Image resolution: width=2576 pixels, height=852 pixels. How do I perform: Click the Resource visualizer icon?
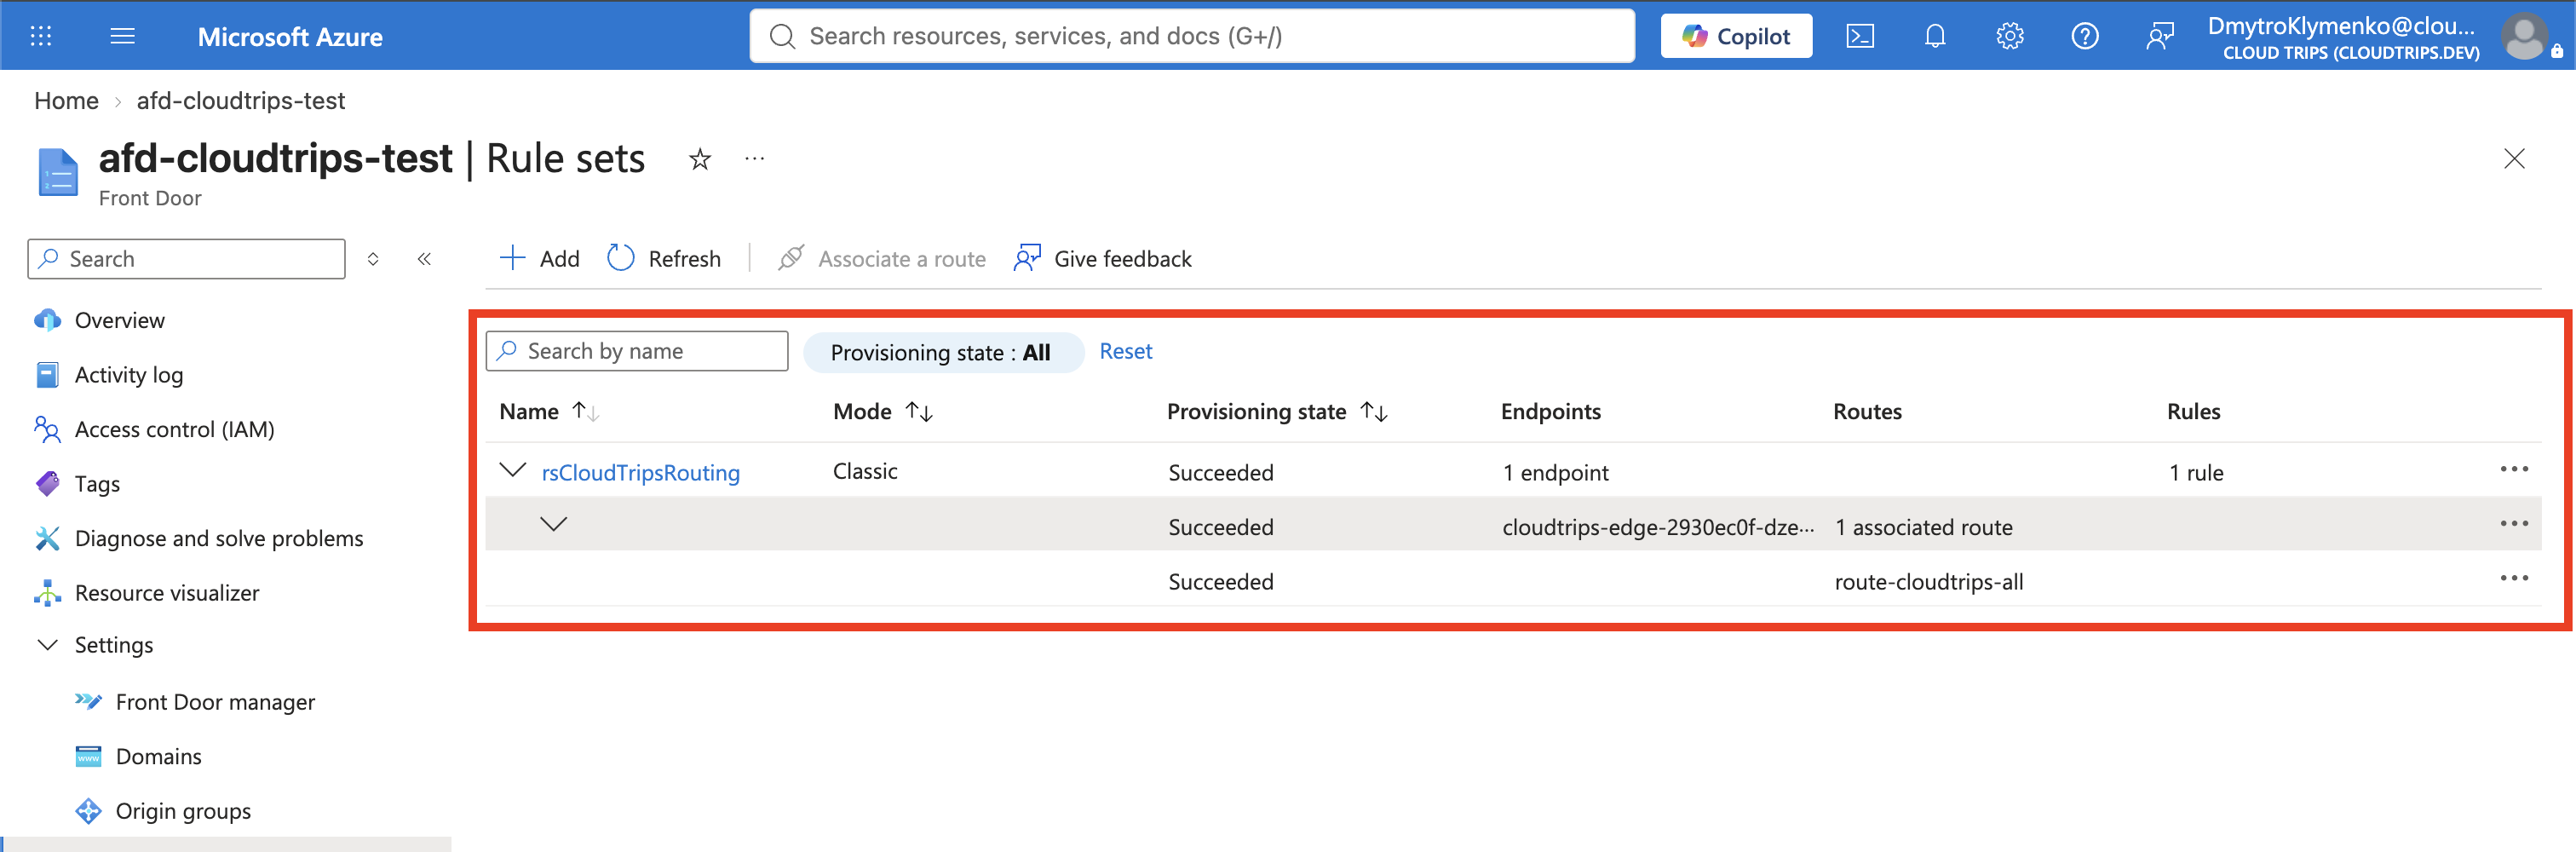pyautogui.click(x=47, y=593)
